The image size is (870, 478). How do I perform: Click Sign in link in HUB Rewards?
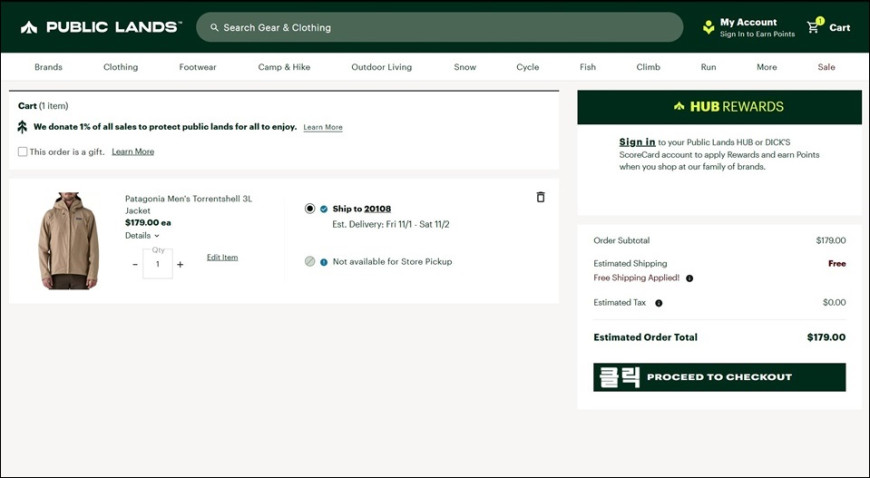point(637,142)
